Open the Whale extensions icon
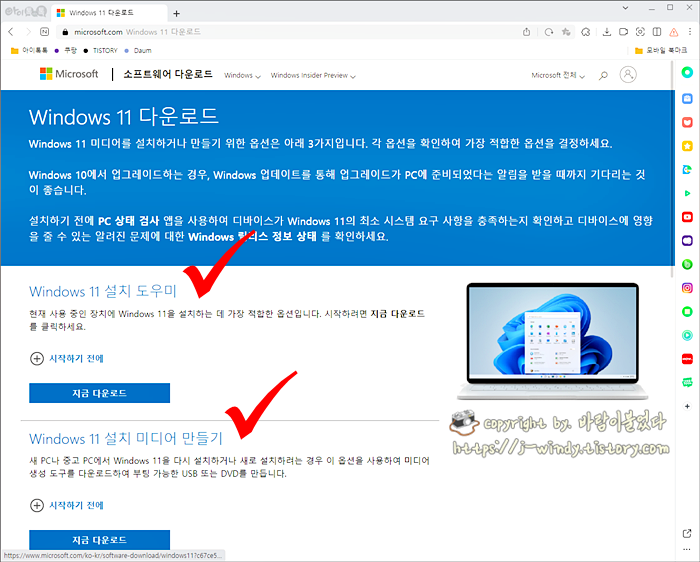 coord(586,32)
